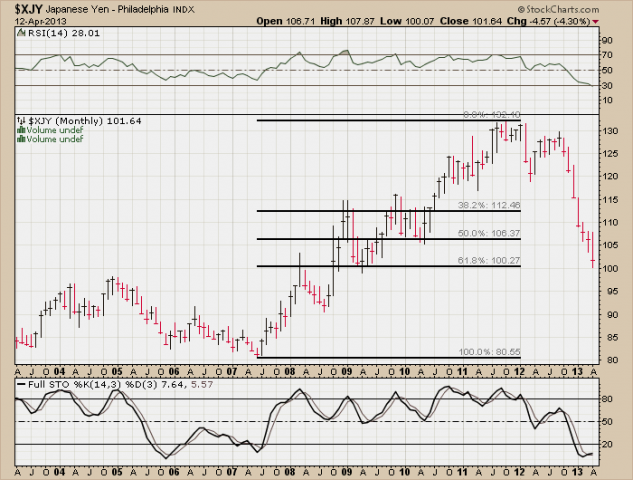Click the 50.0%: 106.37 Fibonacci label
This screenshot has height=480, width=633.
pyautogui.click(x=489, y=233)
